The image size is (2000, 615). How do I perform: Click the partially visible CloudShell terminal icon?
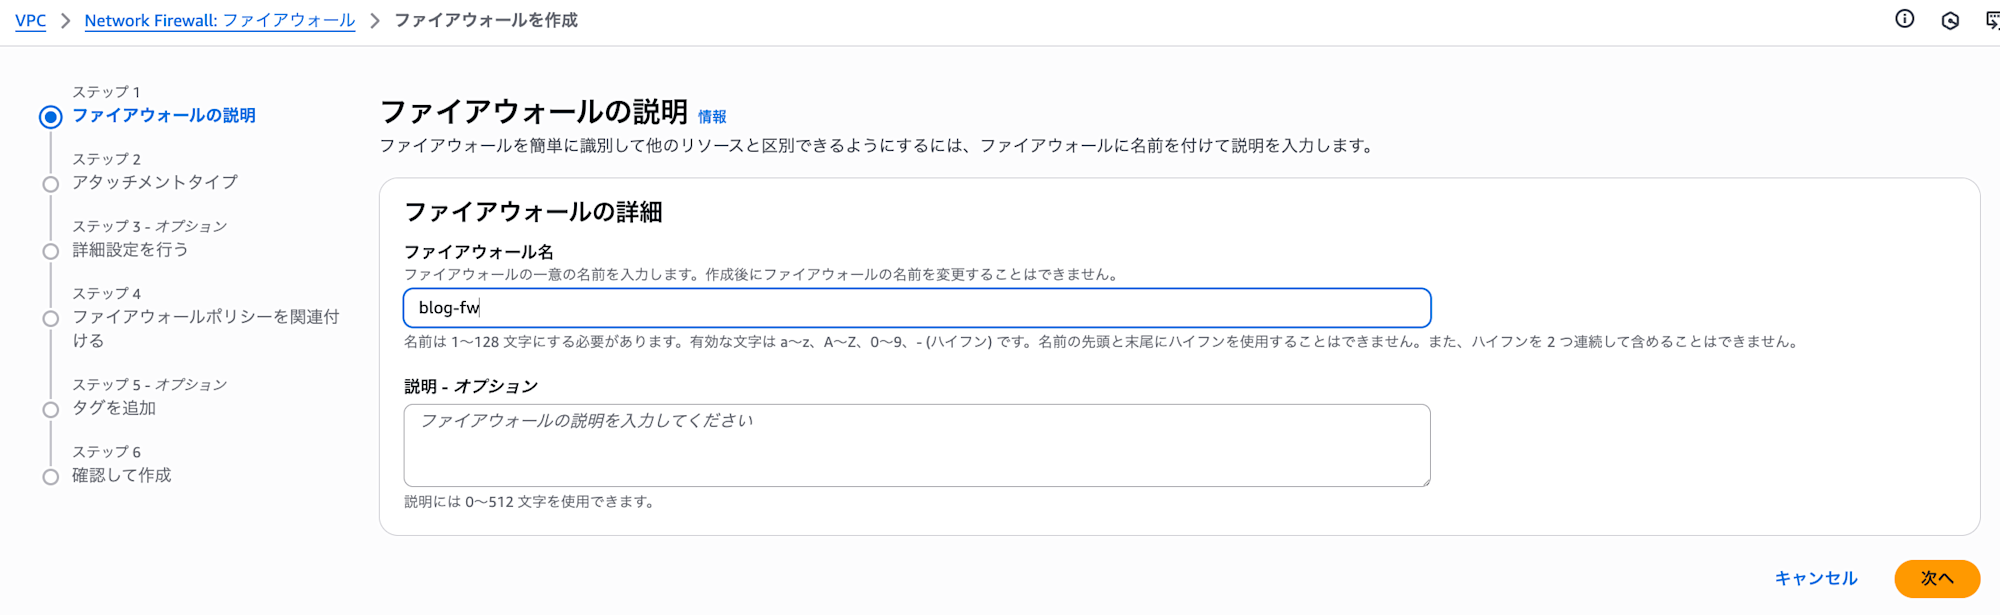click(1992, 20)
